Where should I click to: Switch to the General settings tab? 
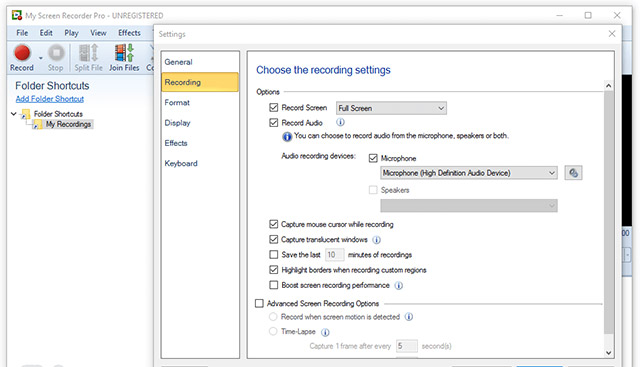tap(200, 62)
